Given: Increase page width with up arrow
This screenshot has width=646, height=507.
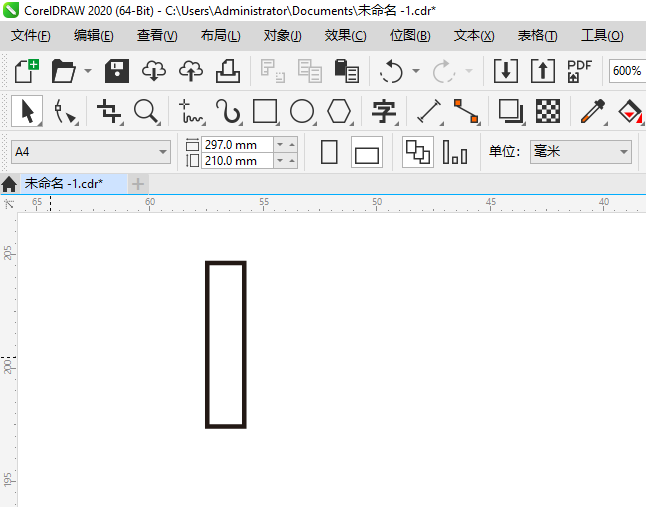Looking at the screenshot, I should coord(292,145).
